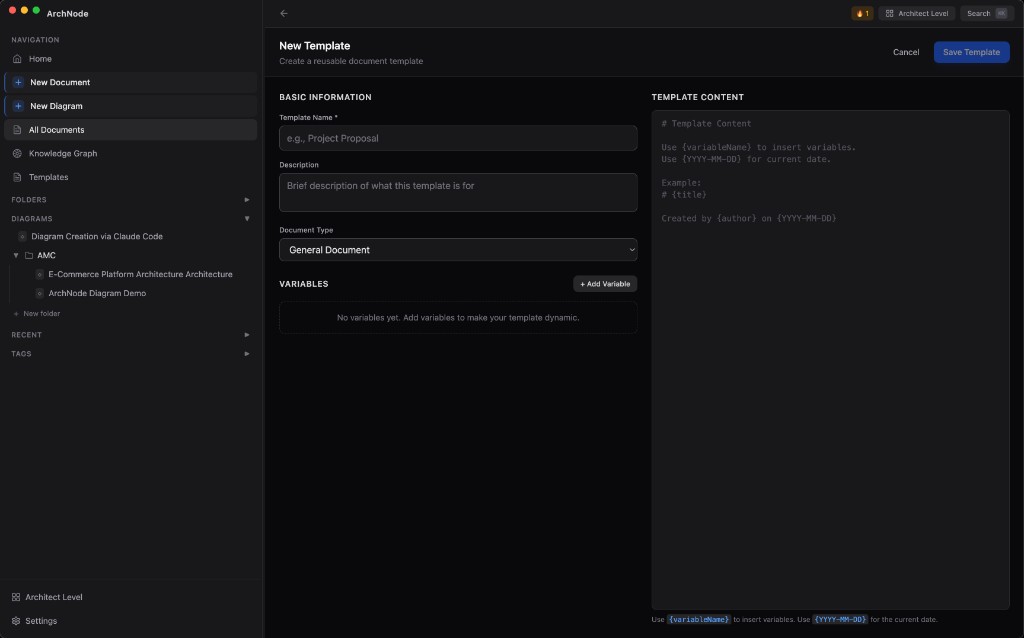Screen dimensions: 1024x638
Task: Open Home in the navigation
Action: pyautogui.click(x=131, y=59)
